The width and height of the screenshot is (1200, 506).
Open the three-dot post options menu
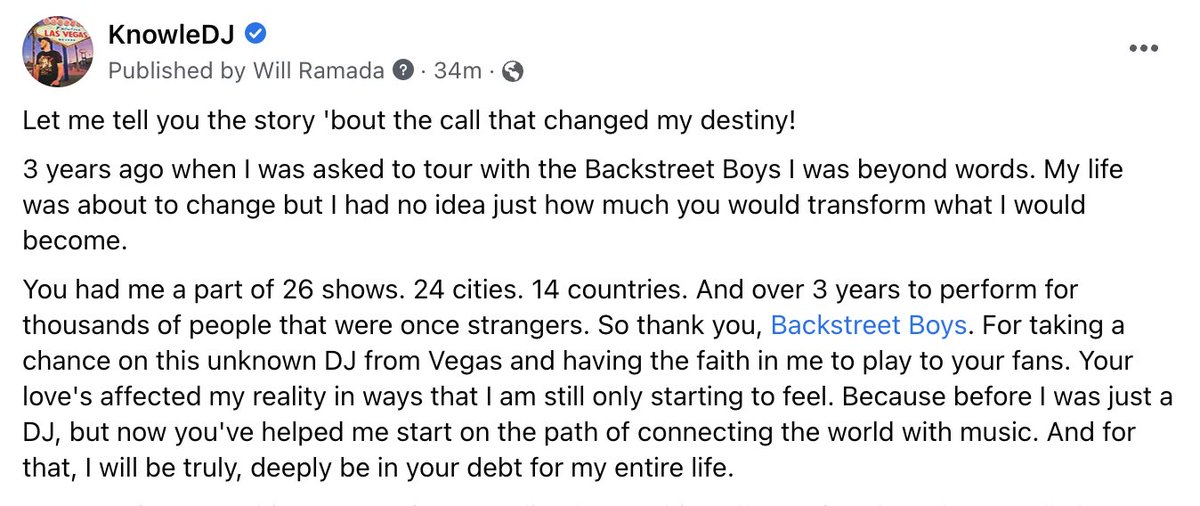(x=1143, y=48)
